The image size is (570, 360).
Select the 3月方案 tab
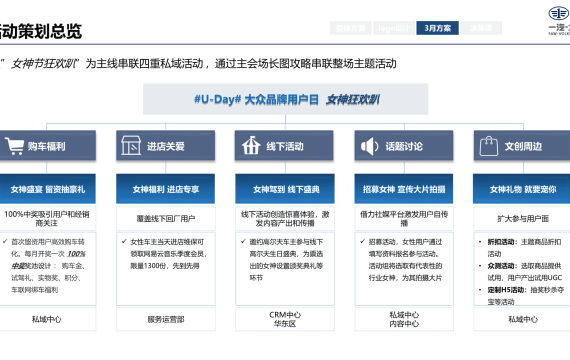(x=437, y=28)
